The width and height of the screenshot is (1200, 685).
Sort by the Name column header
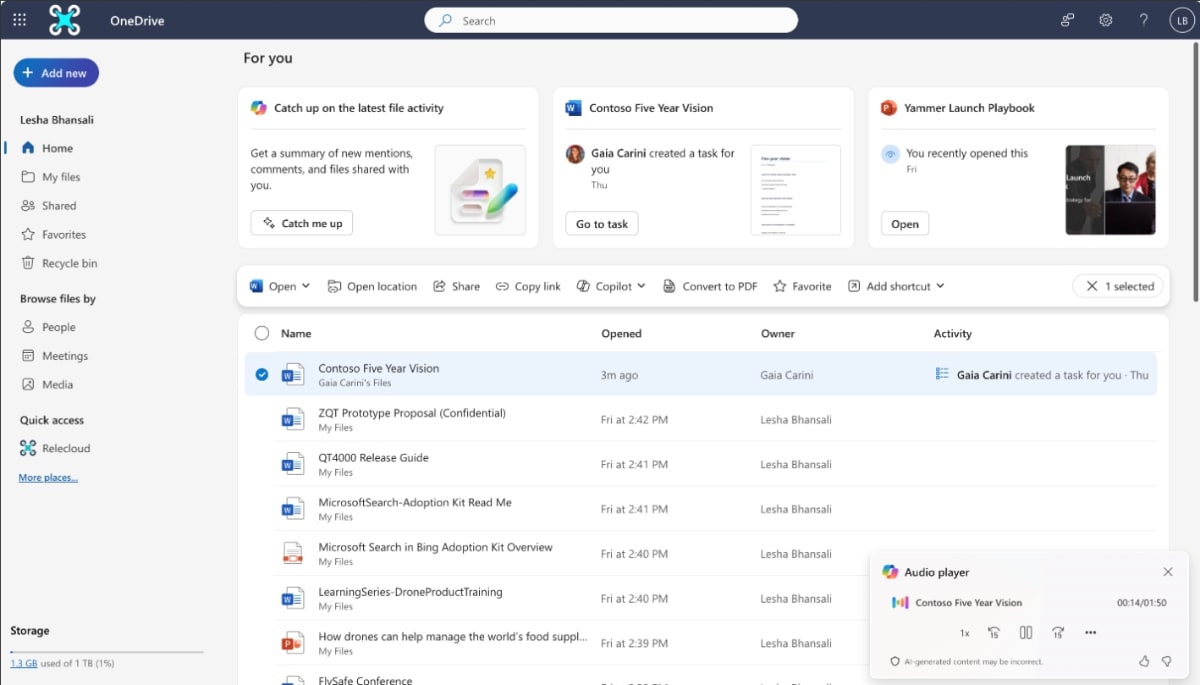pyautogui.click(x=296, y=334)
